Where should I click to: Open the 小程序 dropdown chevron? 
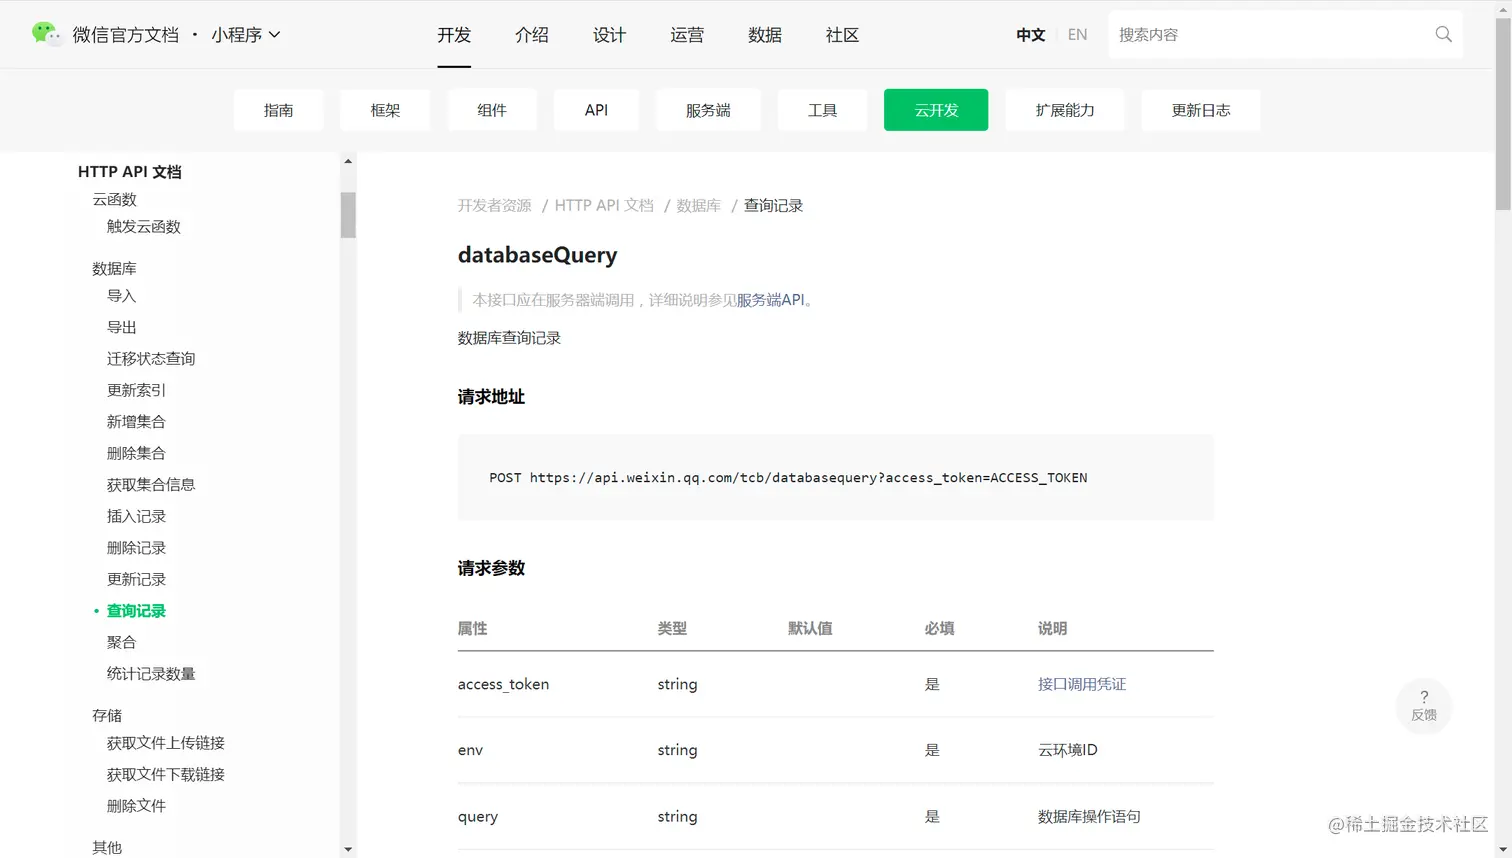(274, 34)
